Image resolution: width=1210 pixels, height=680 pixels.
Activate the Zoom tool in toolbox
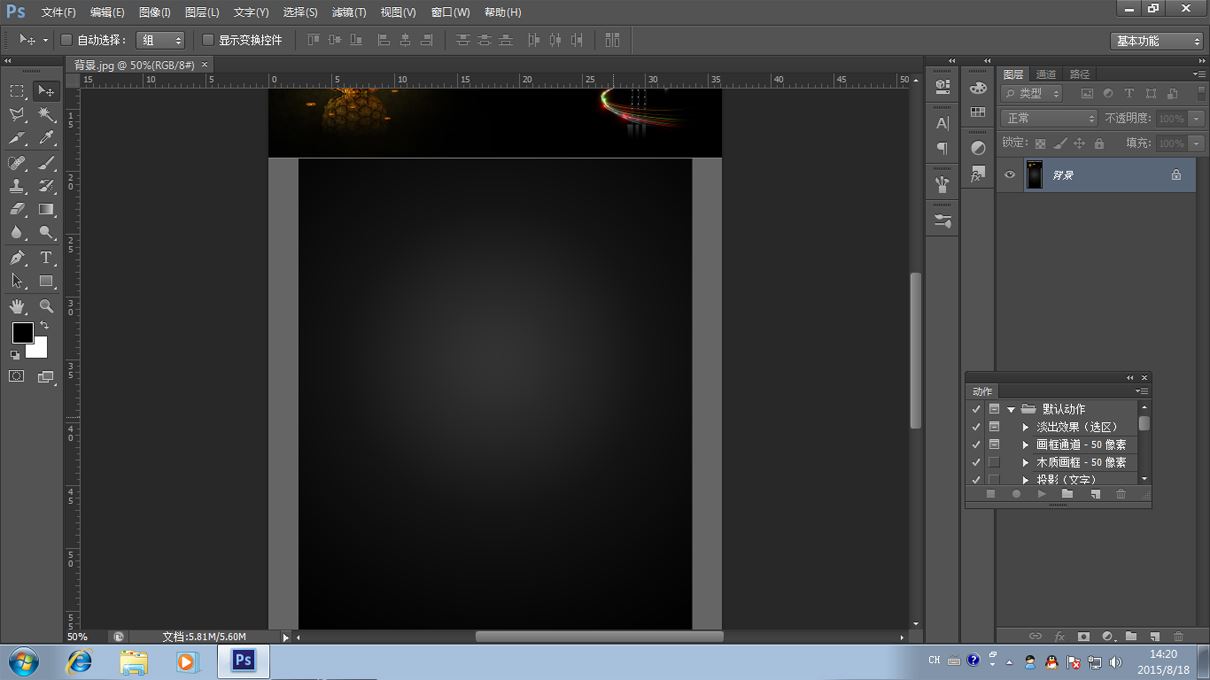click(46, 306)
